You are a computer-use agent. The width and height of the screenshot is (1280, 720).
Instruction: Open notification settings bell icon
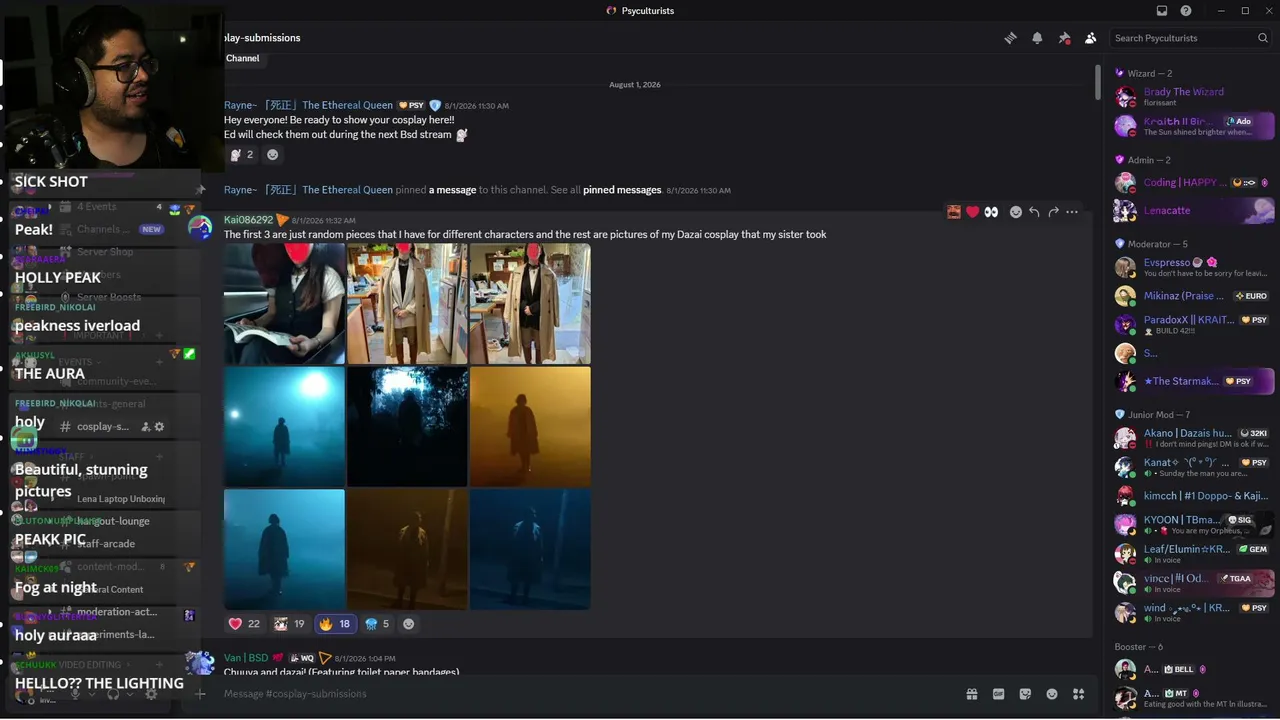click(x=1037, y=38)
